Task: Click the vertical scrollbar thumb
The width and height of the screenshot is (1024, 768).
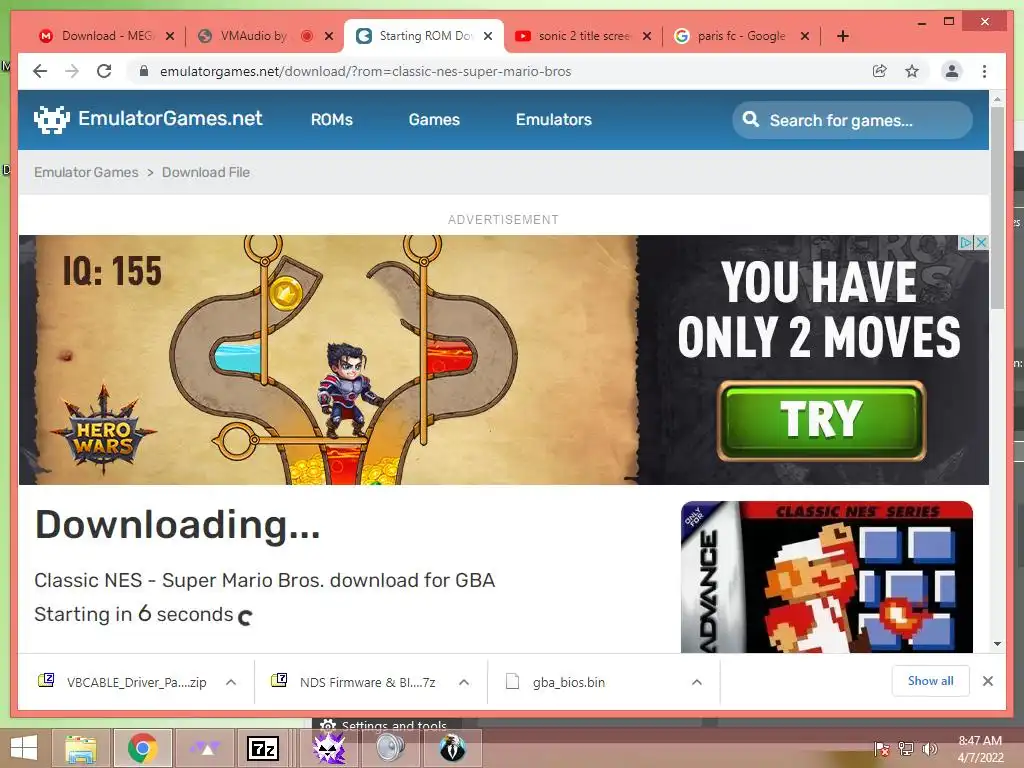Action: click(x=997, y=208)
